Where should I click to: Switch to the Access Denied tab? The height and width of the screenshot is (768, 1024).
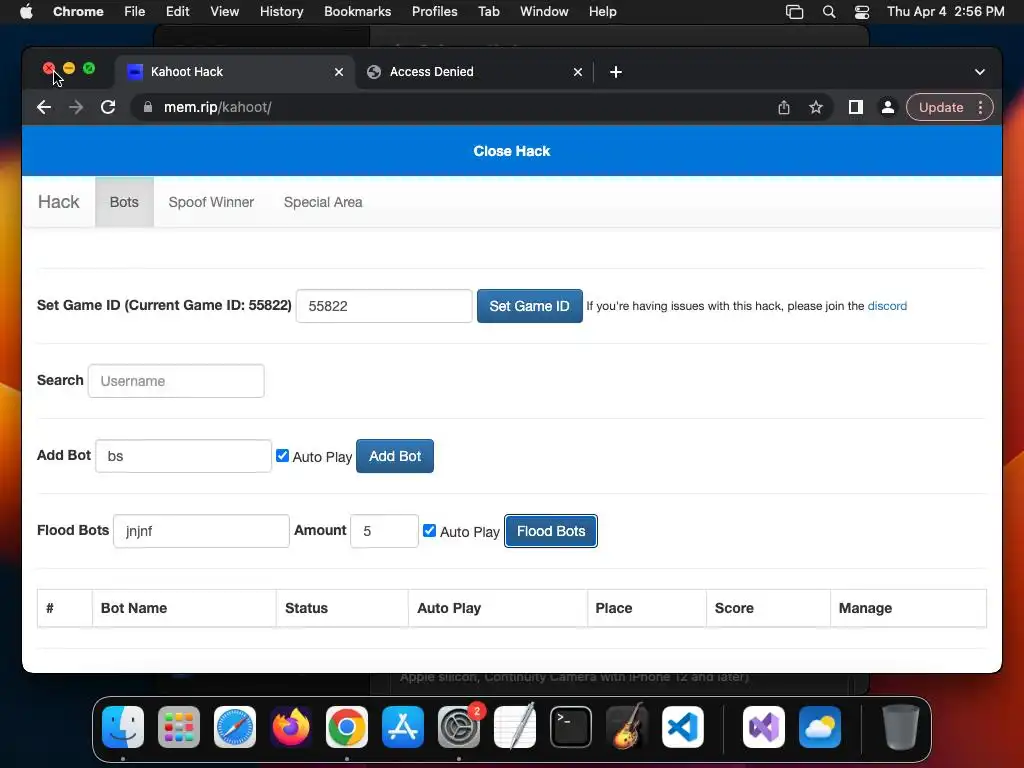point(475,72)
